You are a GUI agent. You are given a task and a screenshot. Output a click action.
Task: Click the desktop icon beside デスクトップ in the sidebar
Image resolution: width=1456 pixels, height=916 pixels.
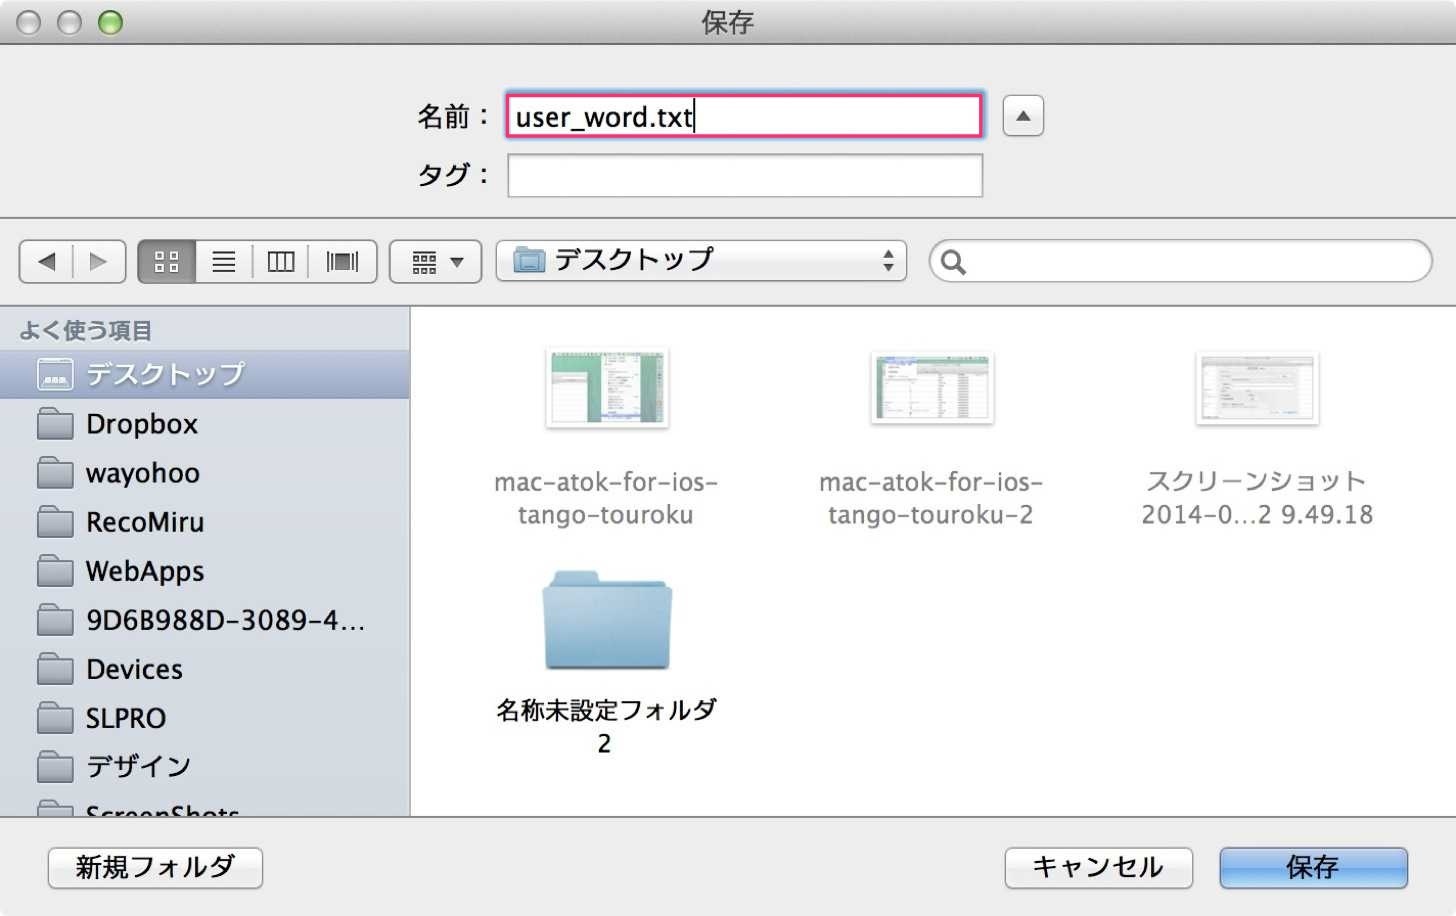pyautogui.click(x=55, y=374)
